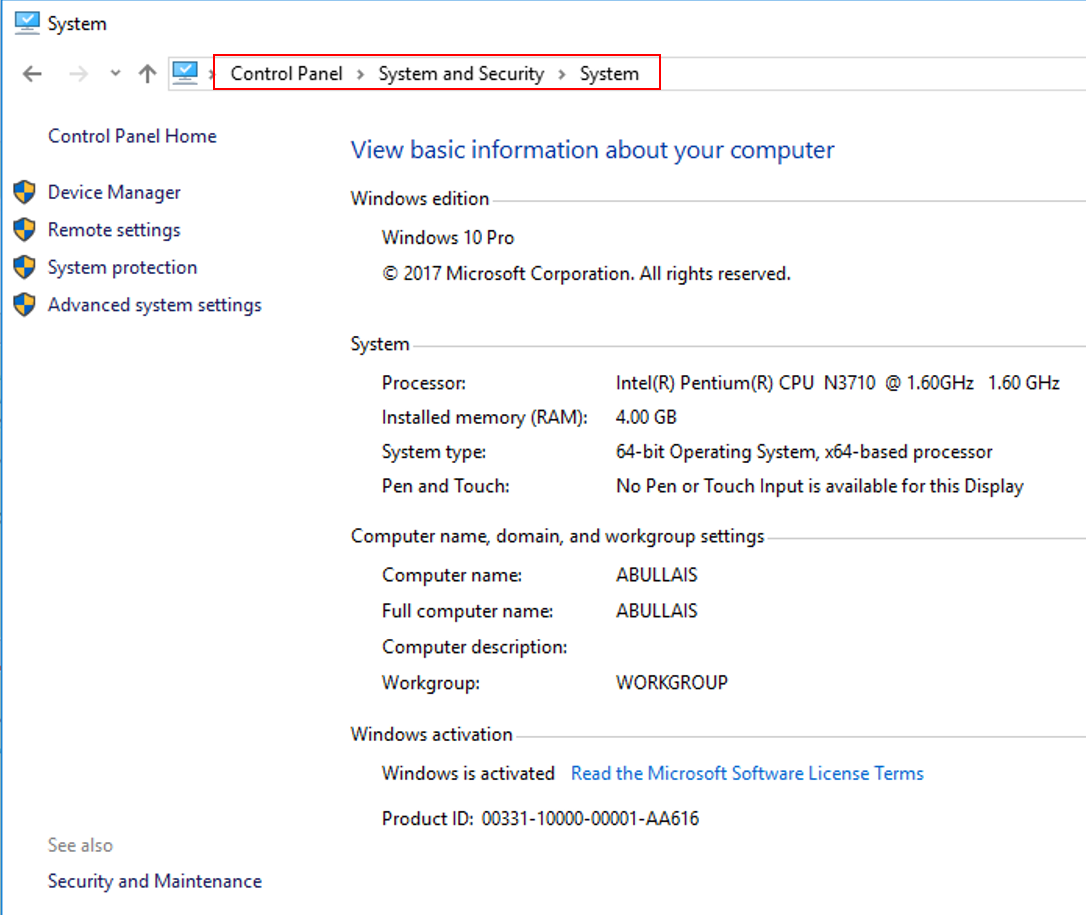Viewport: 1086px width, 915px height.
Task: Click the up arrow to go to parent folder
Action: click(145, 72)
